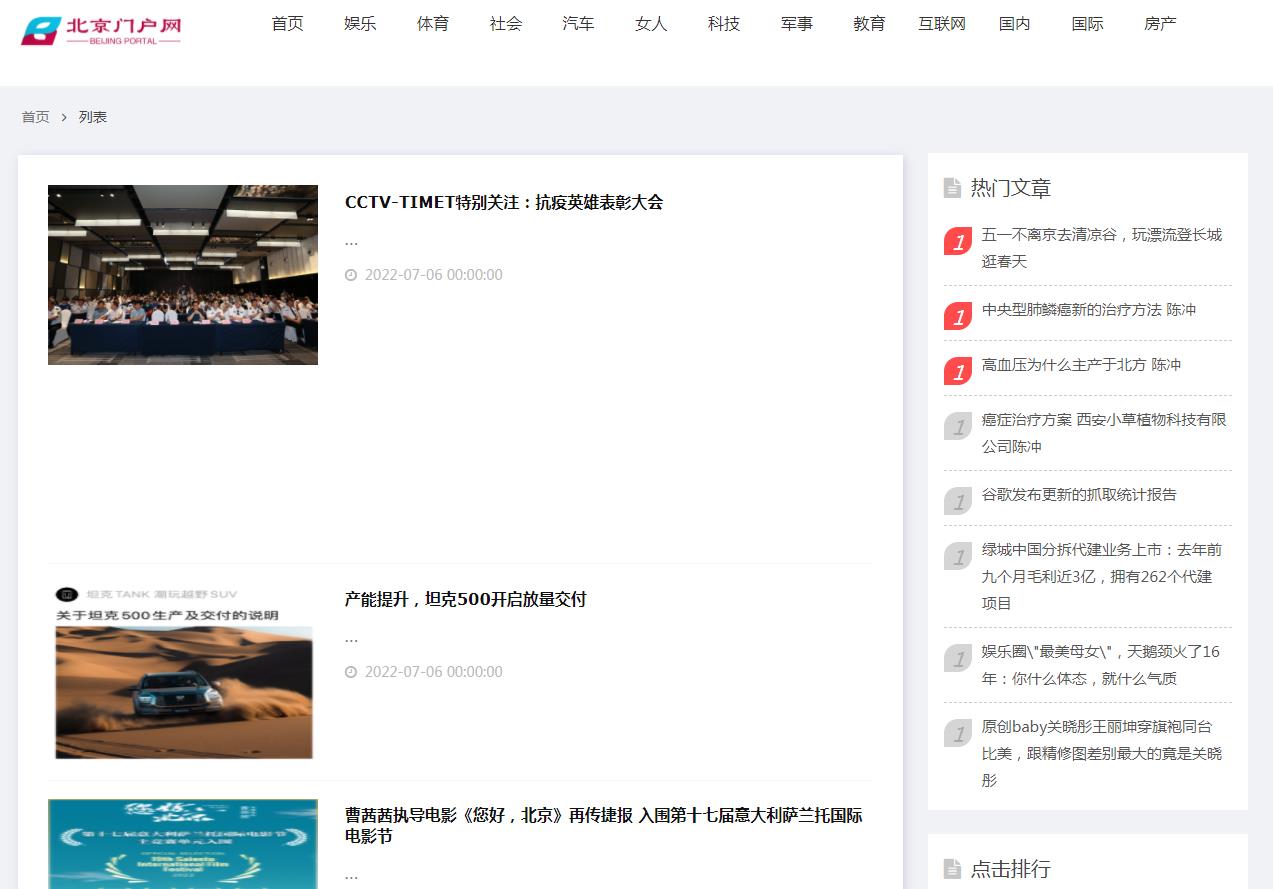Open the 首页 navigation menu item

click(288, 23)
